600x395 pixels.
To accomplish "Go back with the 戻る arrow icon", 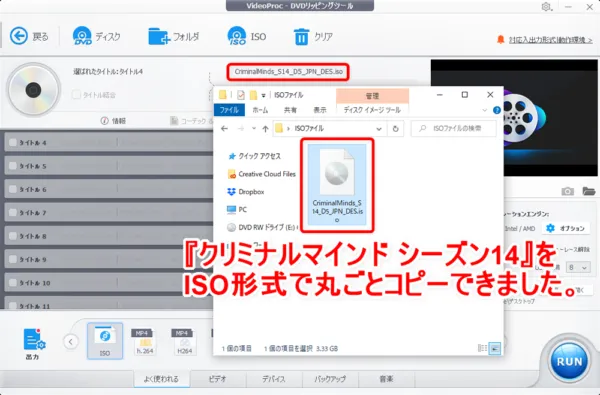I will coord(18,36).
